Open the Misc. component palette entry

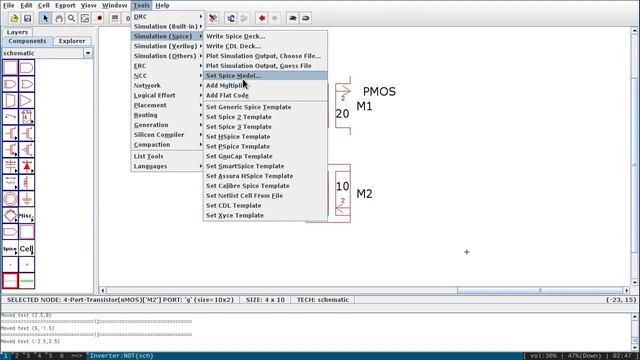click(x=27, y=216)
